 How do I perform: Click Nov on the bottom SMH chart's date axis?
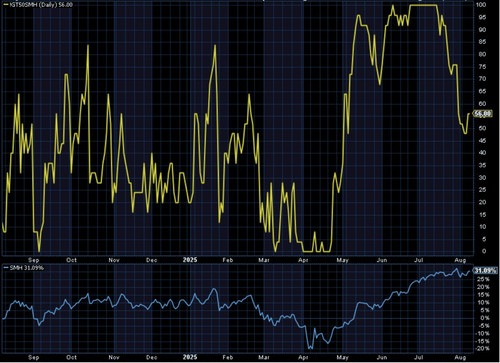114,357
